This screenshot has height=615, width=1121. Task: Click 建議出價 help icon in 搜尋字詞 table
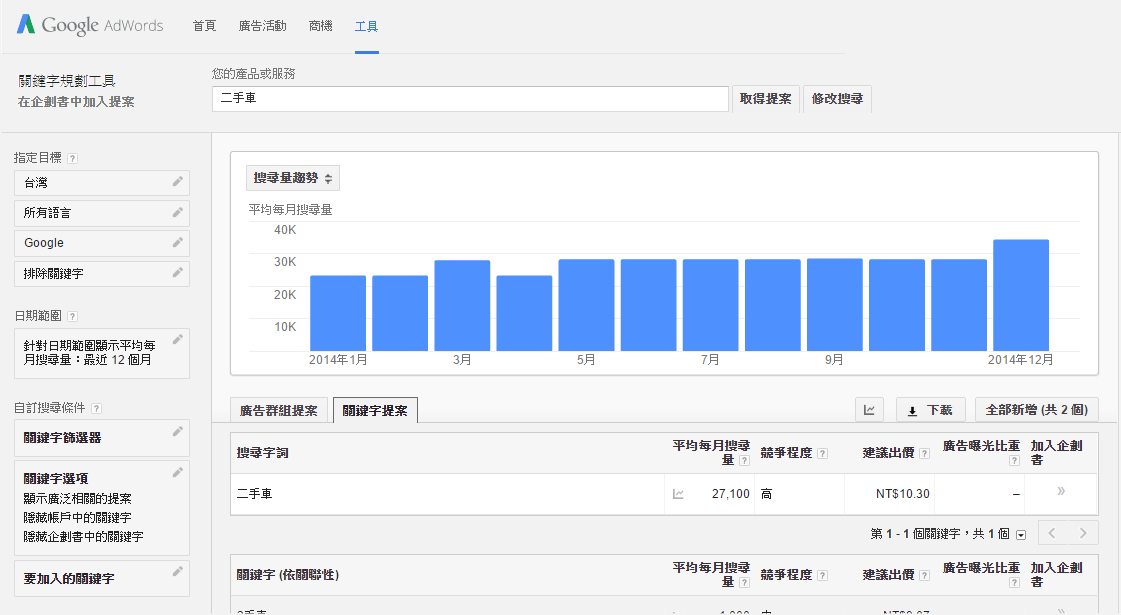coord(924,453)
